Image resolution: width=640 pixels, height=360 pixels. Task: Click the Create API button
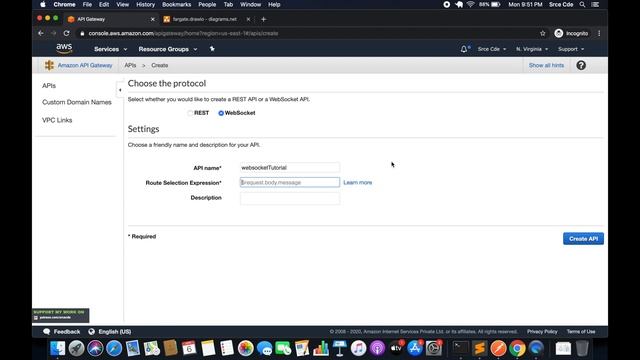pyautogui.click(x=583, y=239)
